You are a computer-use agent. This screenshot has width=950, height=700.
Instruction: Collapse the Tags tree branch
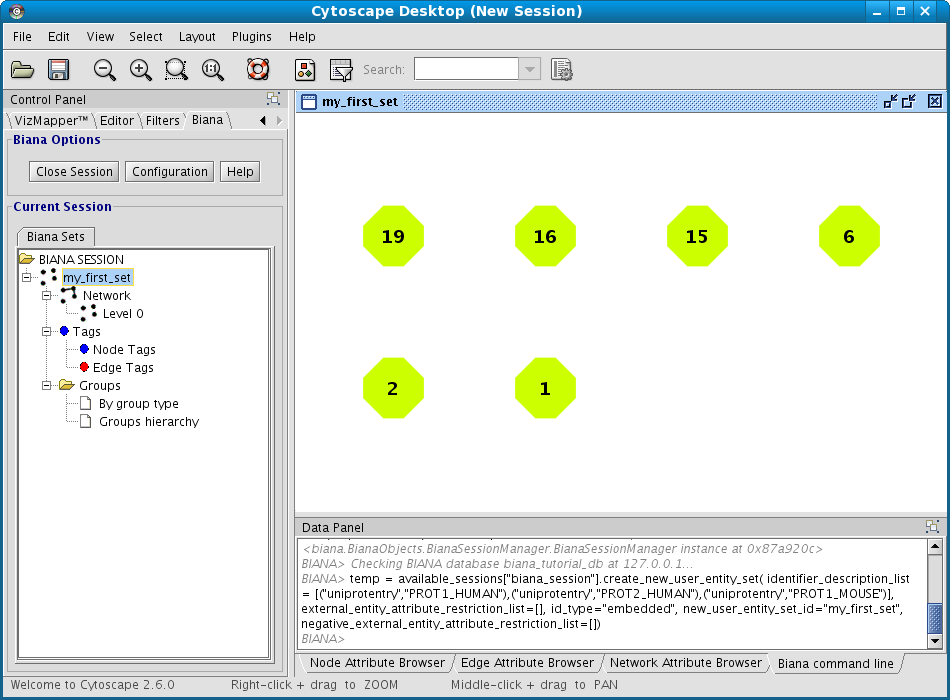[x=47, y=332]
